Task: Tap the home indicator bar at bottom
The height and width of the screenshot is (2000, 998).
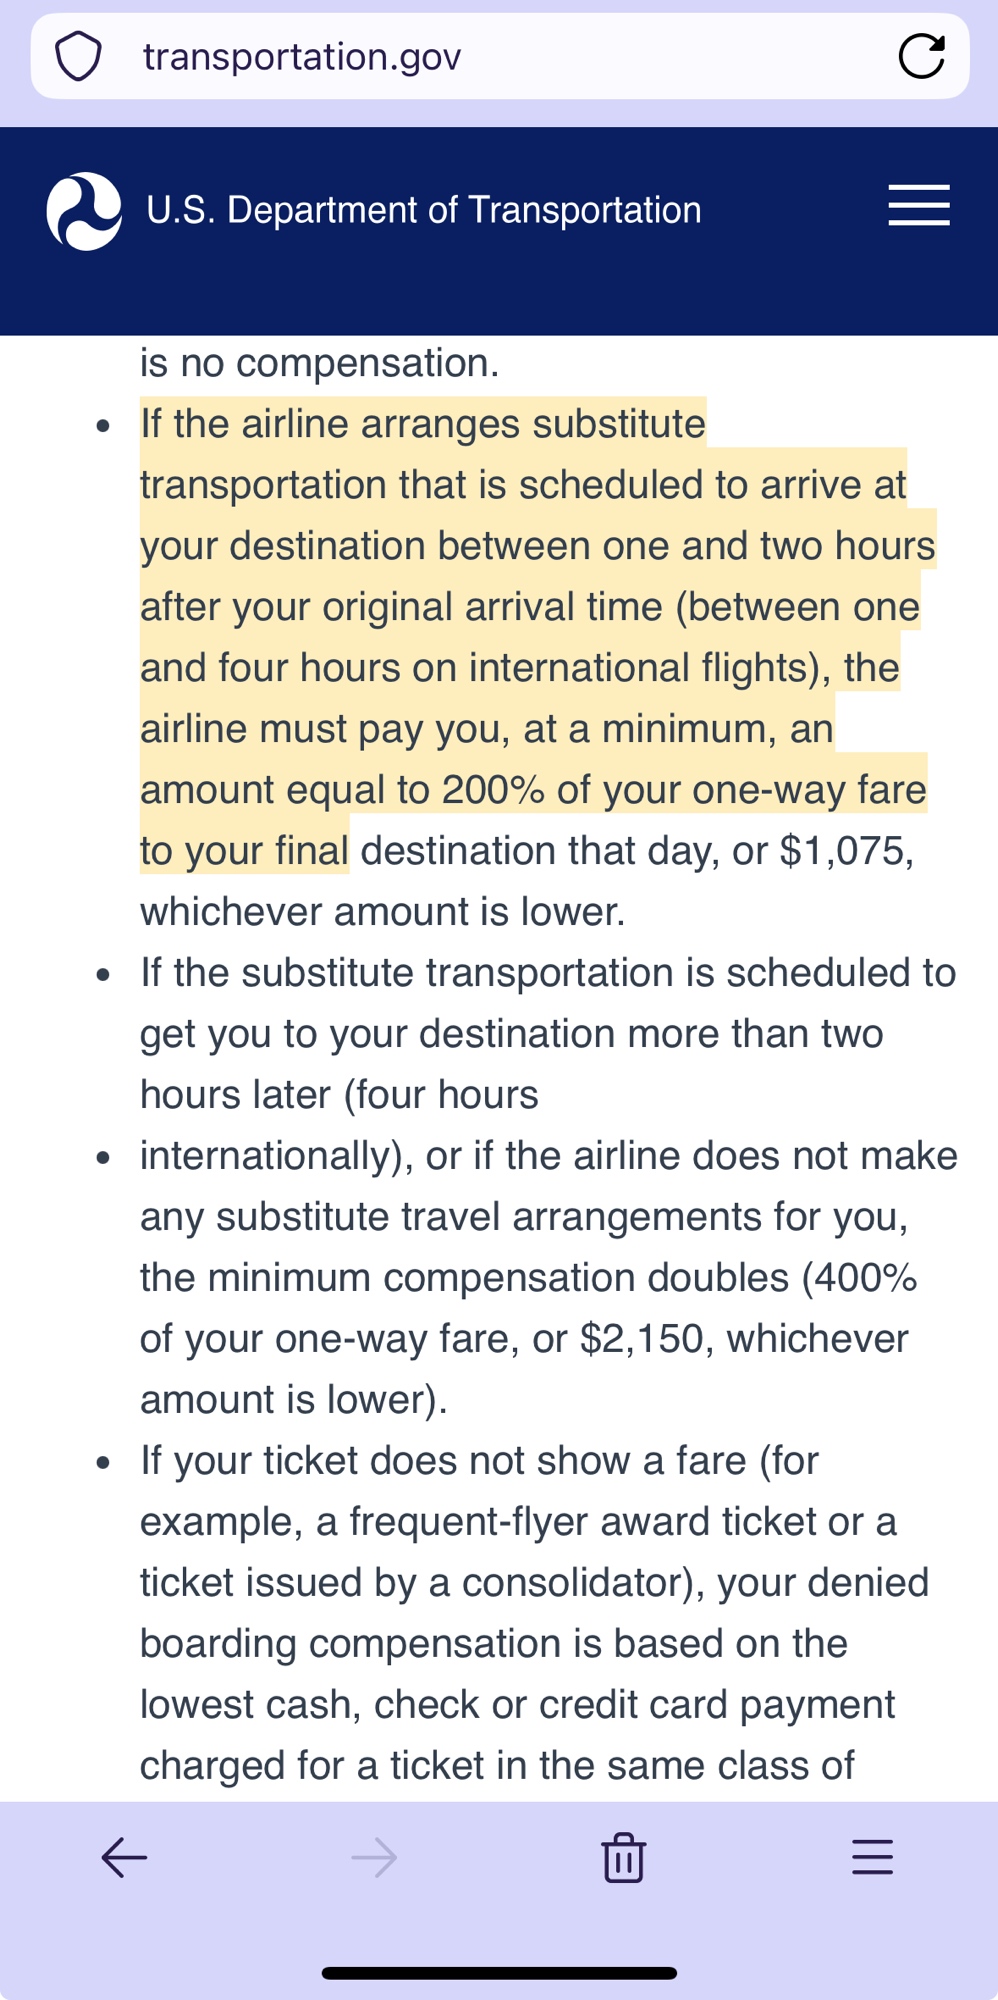Action: (499, 1973)
